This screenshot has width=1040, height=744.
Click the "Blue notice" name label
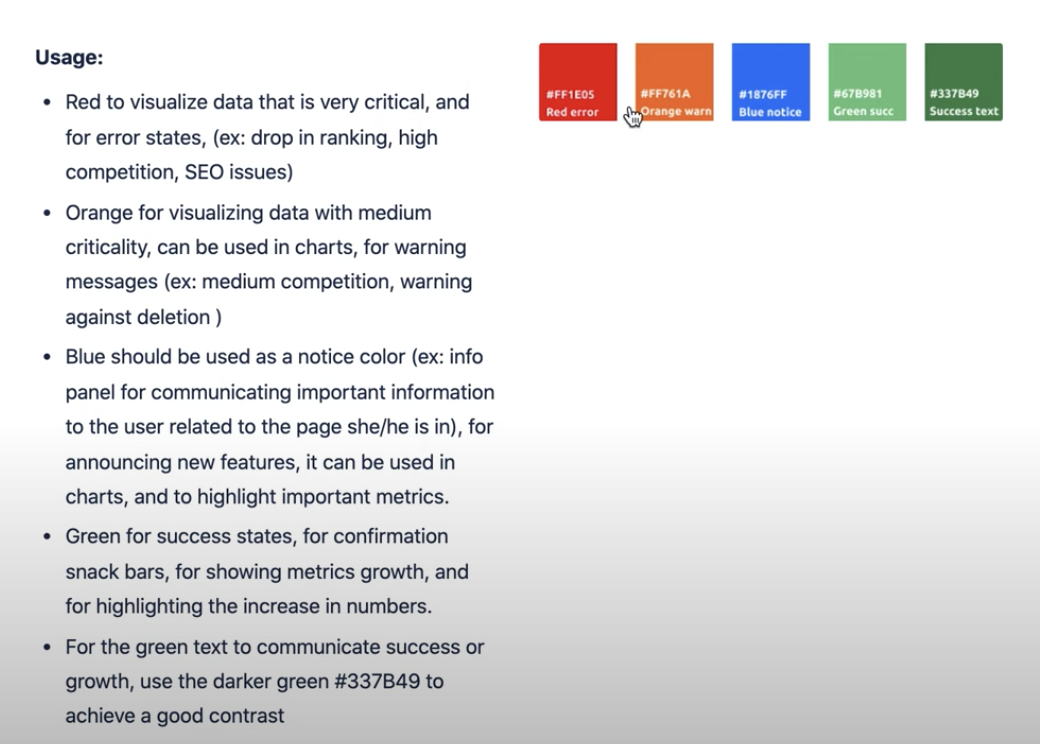tap(770, 112)
